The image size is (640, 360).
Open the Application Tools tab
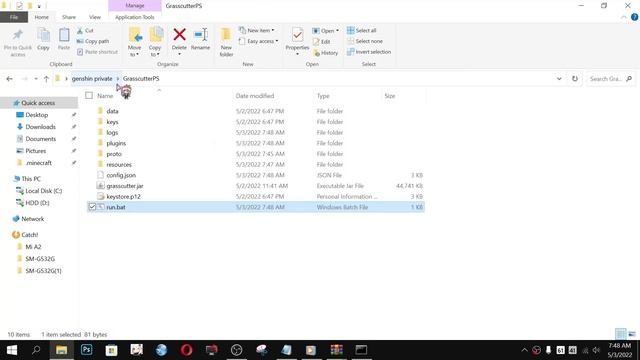(x=135, y=17)
